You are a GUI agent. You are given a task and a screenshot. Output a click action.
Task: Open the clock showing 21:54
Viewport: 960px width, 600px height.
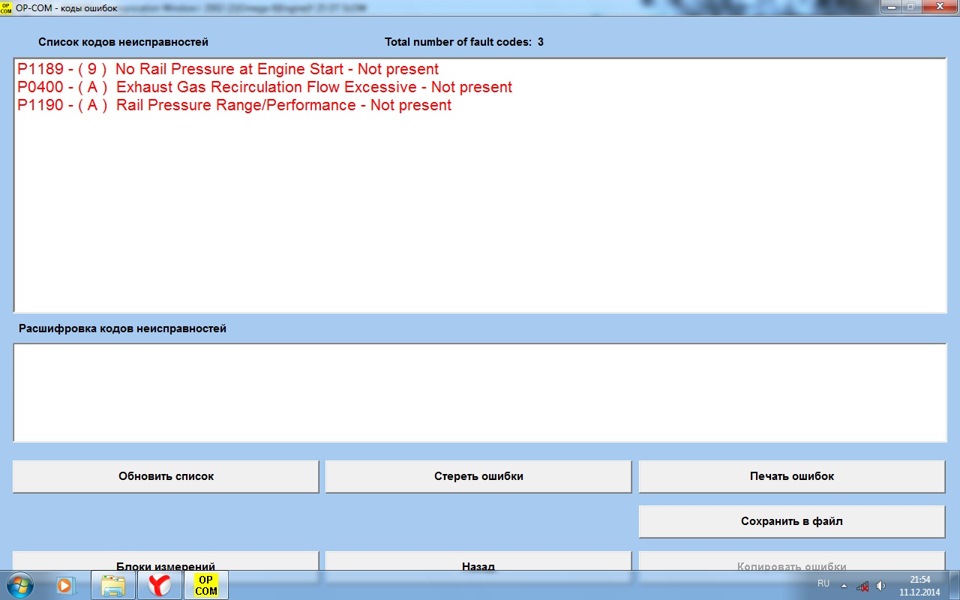920,586
